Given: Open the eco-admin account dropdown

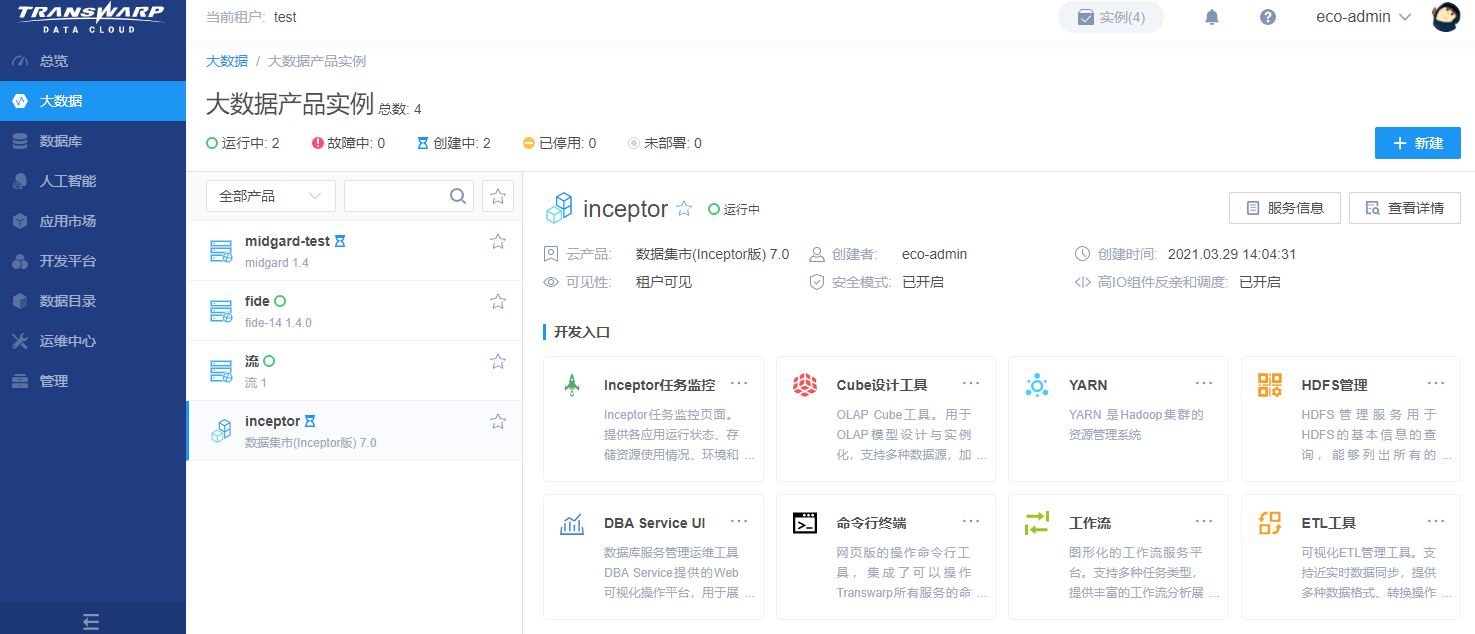Looking at the screenshot, I should (1363, 17).
